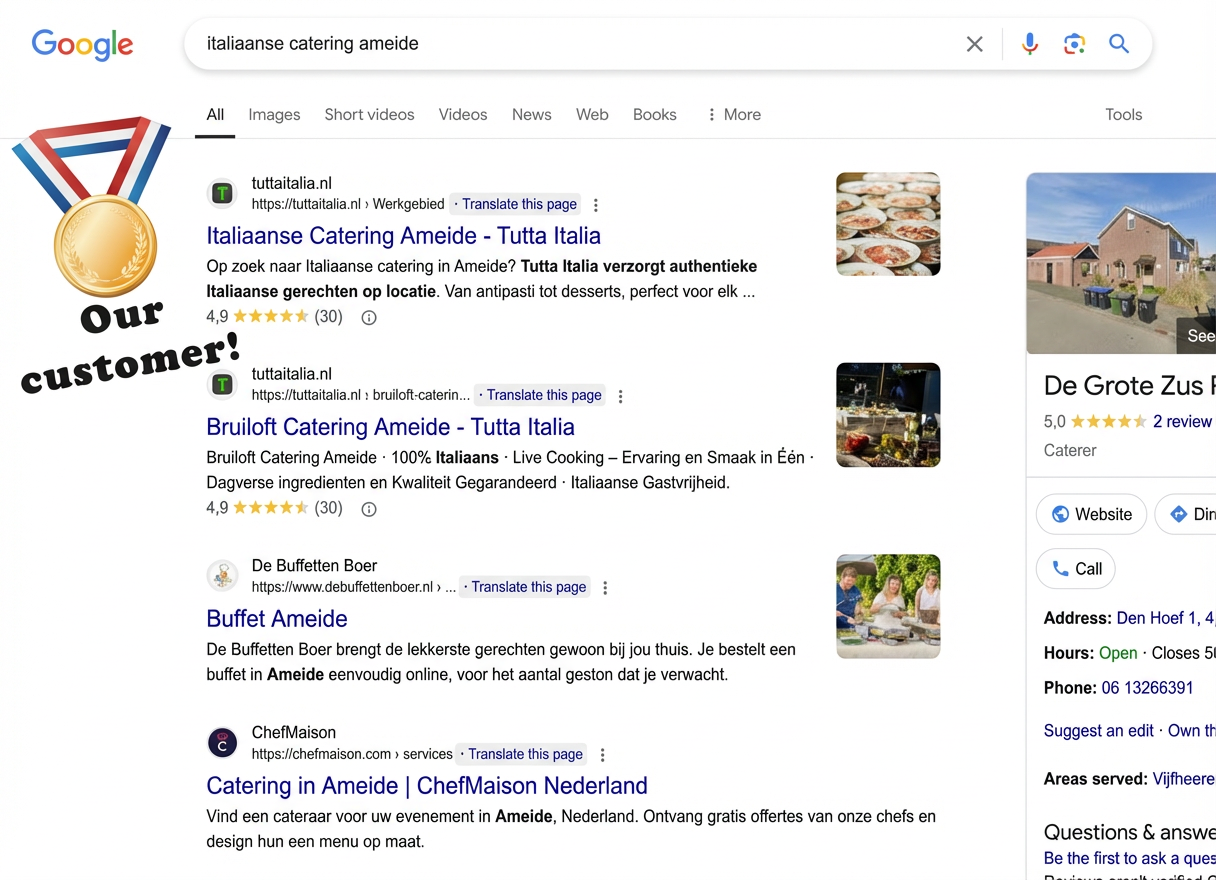
Task: Open the Tools options
Action: coord(1123,115)
